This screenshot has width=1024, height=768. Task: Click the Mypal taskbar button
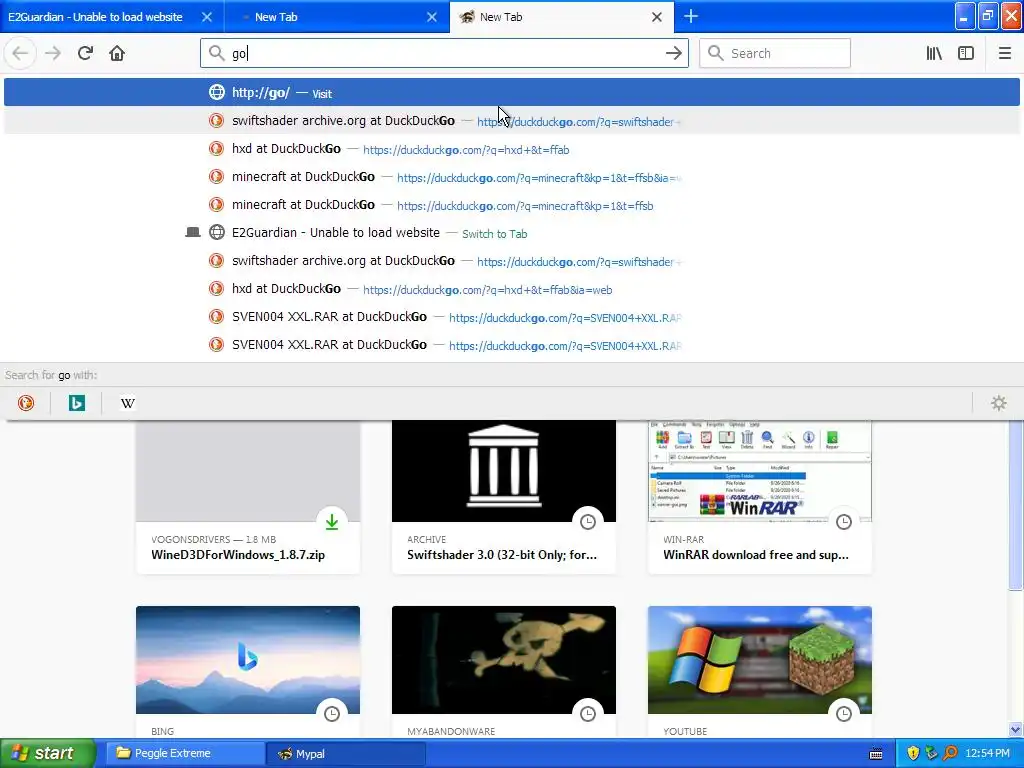pos(346,754)
